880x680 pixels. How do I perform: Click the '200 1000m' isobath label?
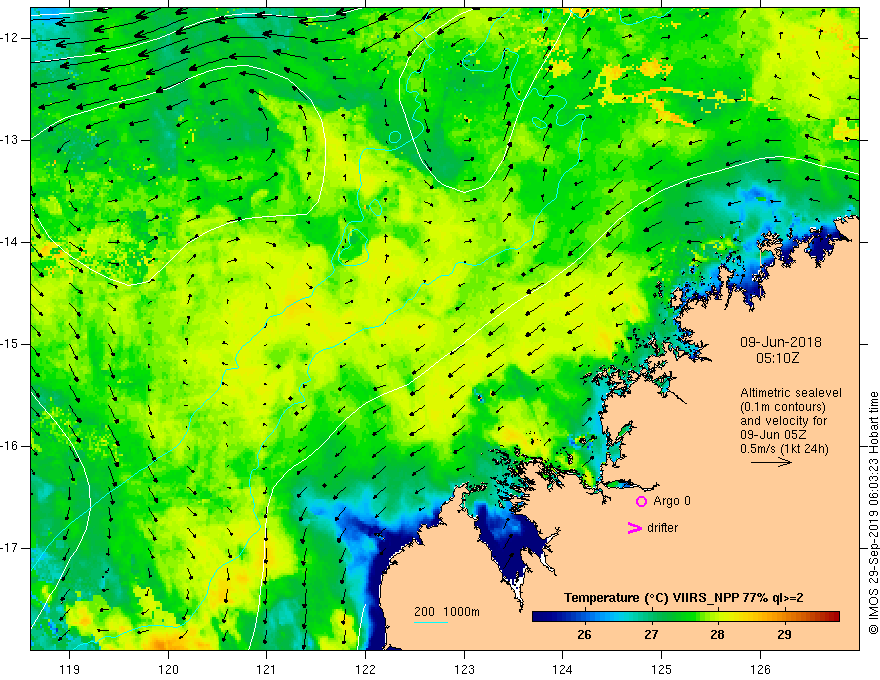447,612
